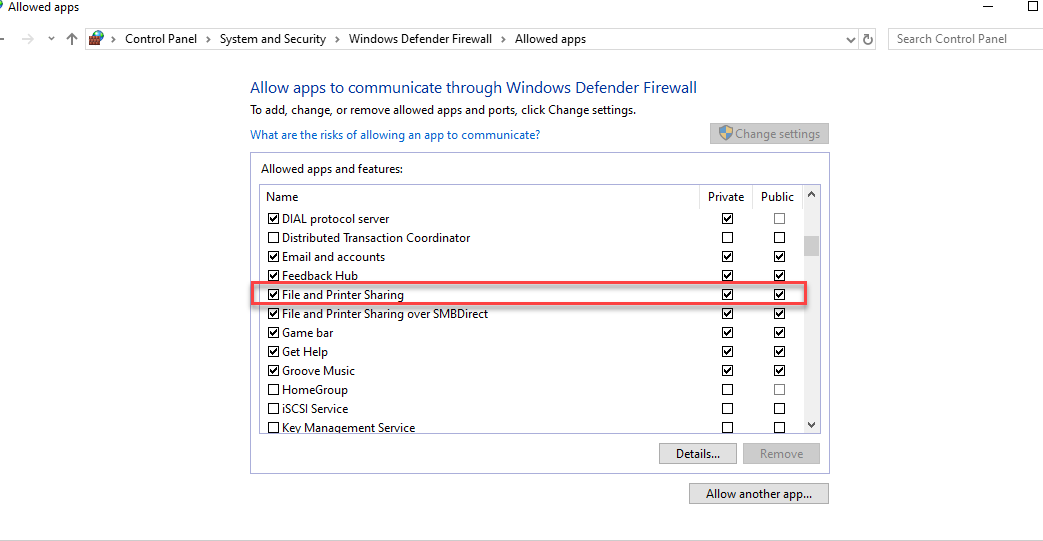Click the Remove button
1043x541 pixels.
point(782,454)
